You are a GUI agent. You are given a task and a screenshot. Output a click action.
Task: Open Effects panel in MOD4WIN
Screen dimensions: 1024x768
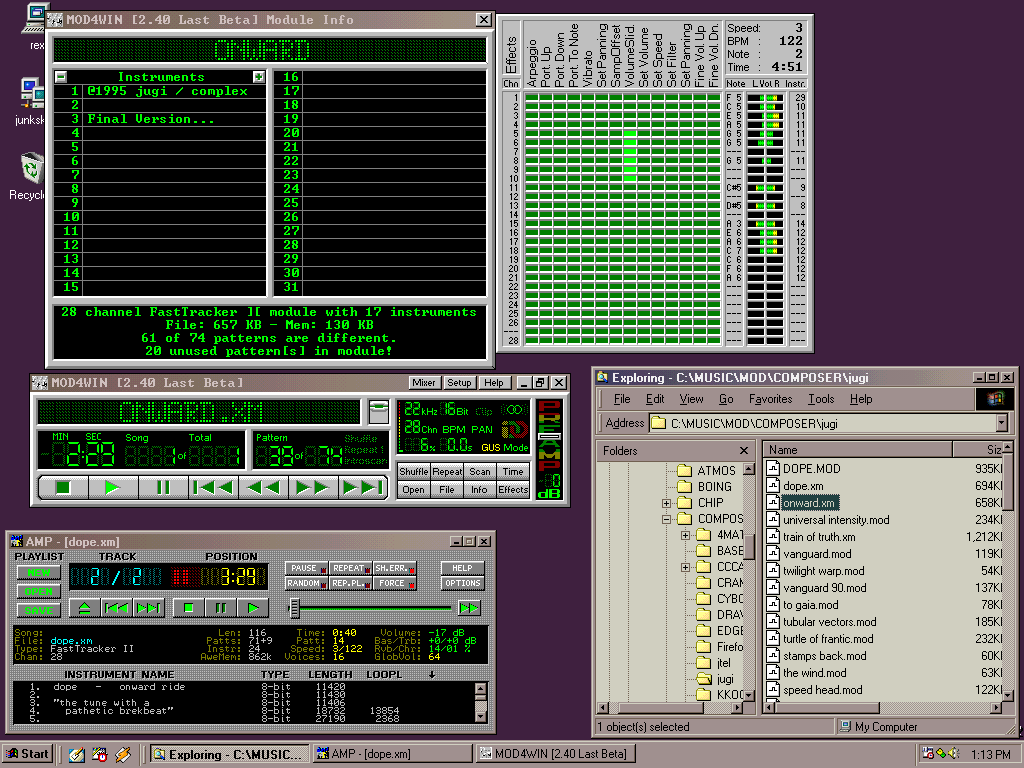(513, 490)
